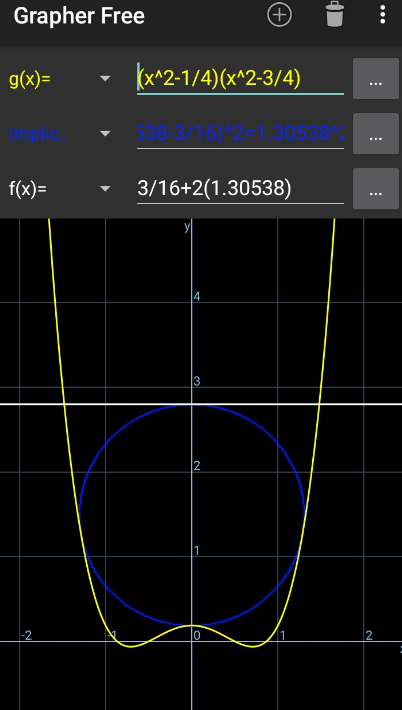Open options button for Implicit row
Viewport: 402px width, 710px height.
pos(375,134)
